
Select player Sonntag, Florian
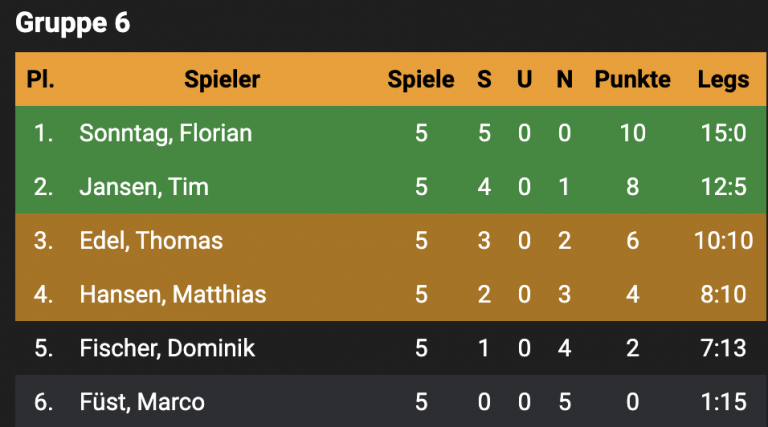coord(165,133)
